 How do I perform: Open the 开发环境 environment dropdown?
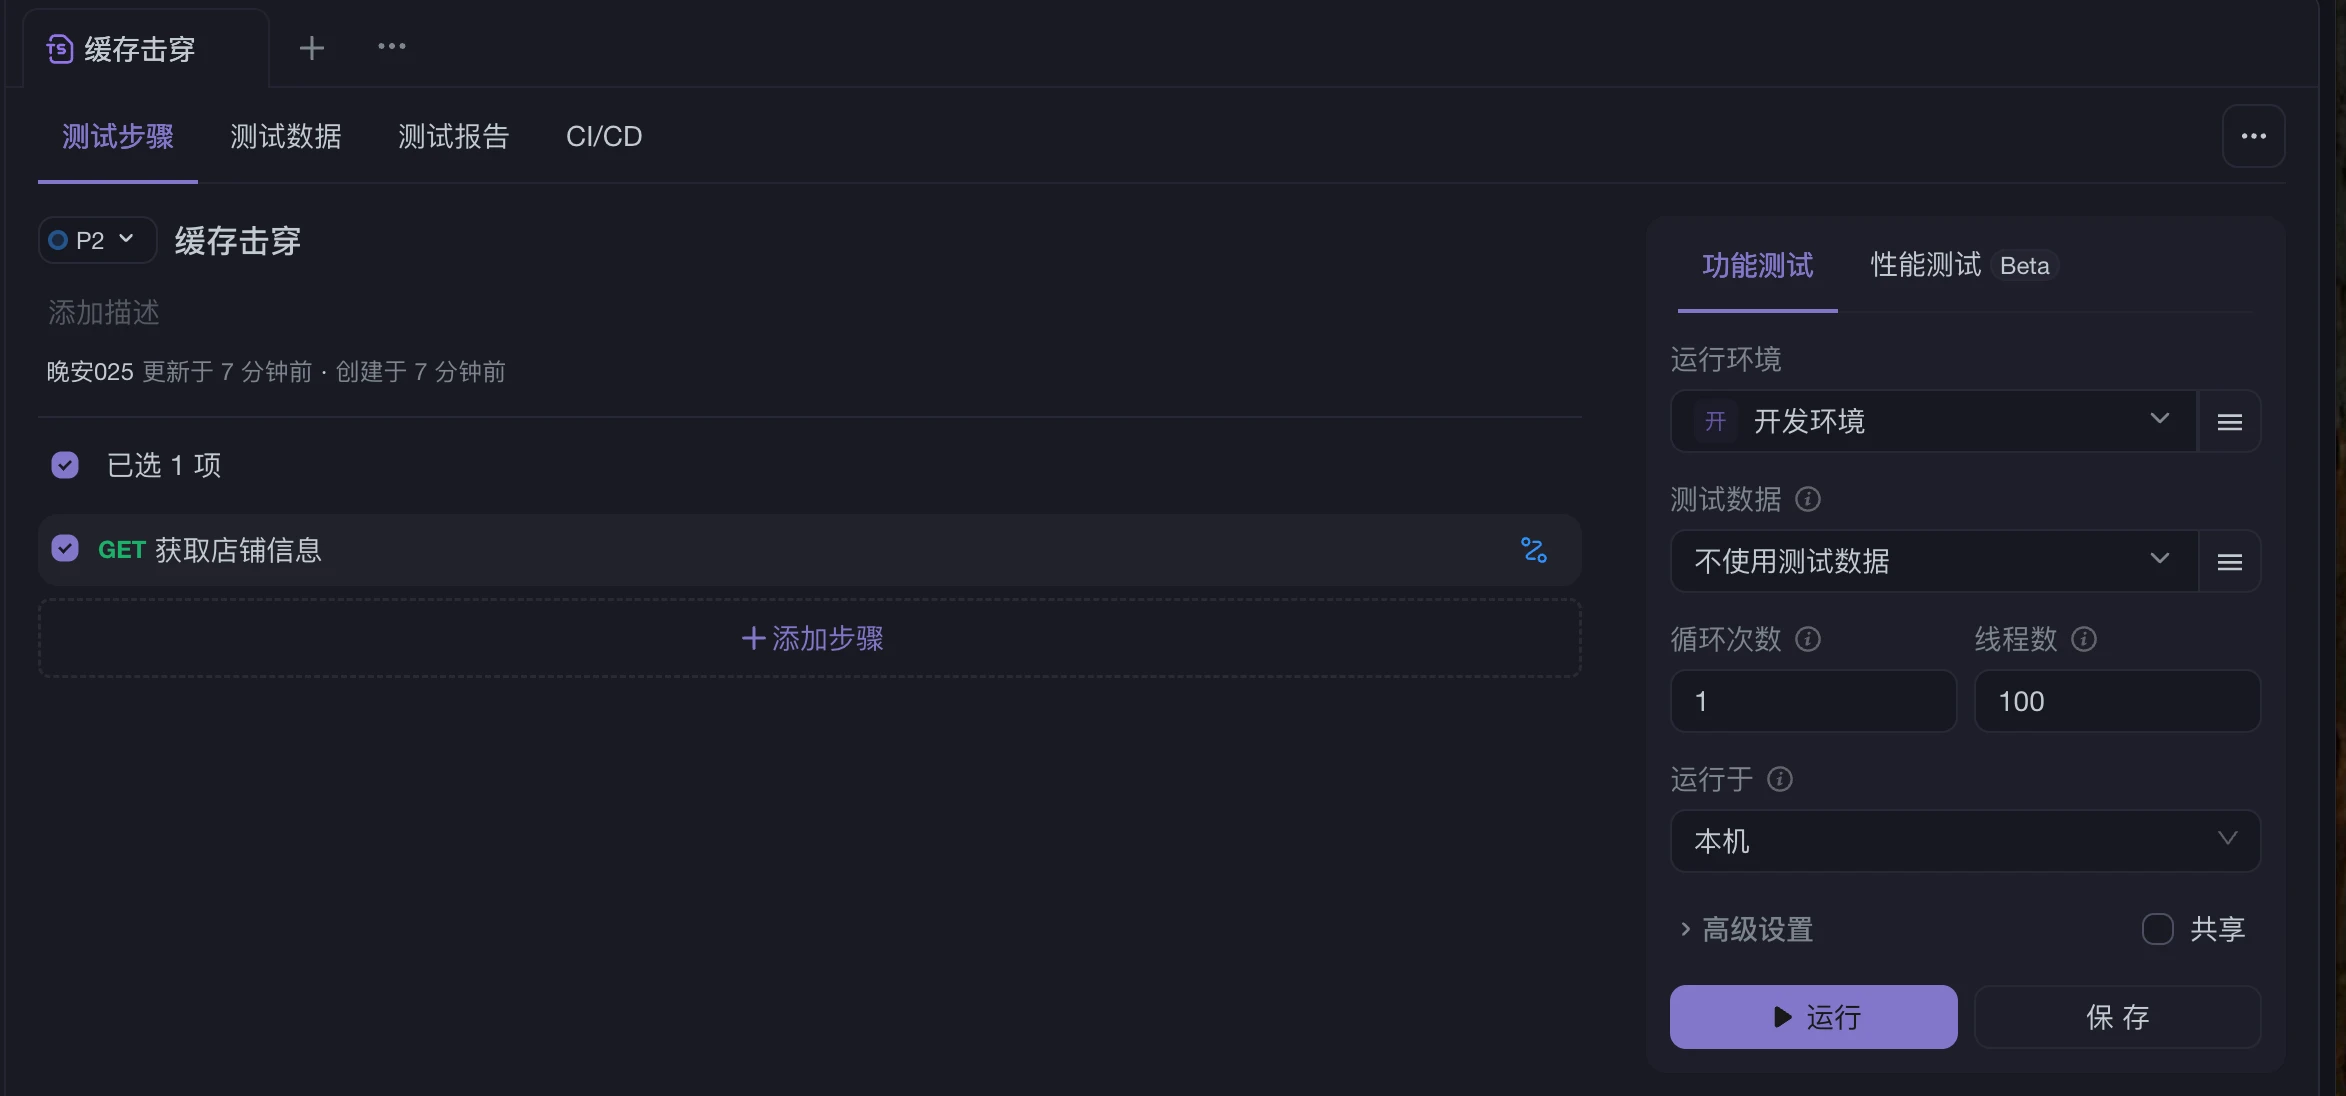(1933, 421)
